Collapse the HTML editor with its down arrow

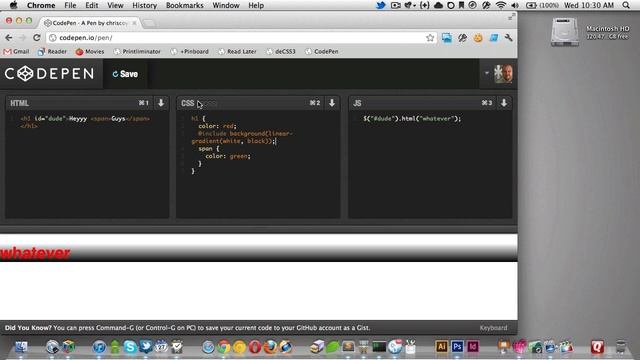(161, 103)
